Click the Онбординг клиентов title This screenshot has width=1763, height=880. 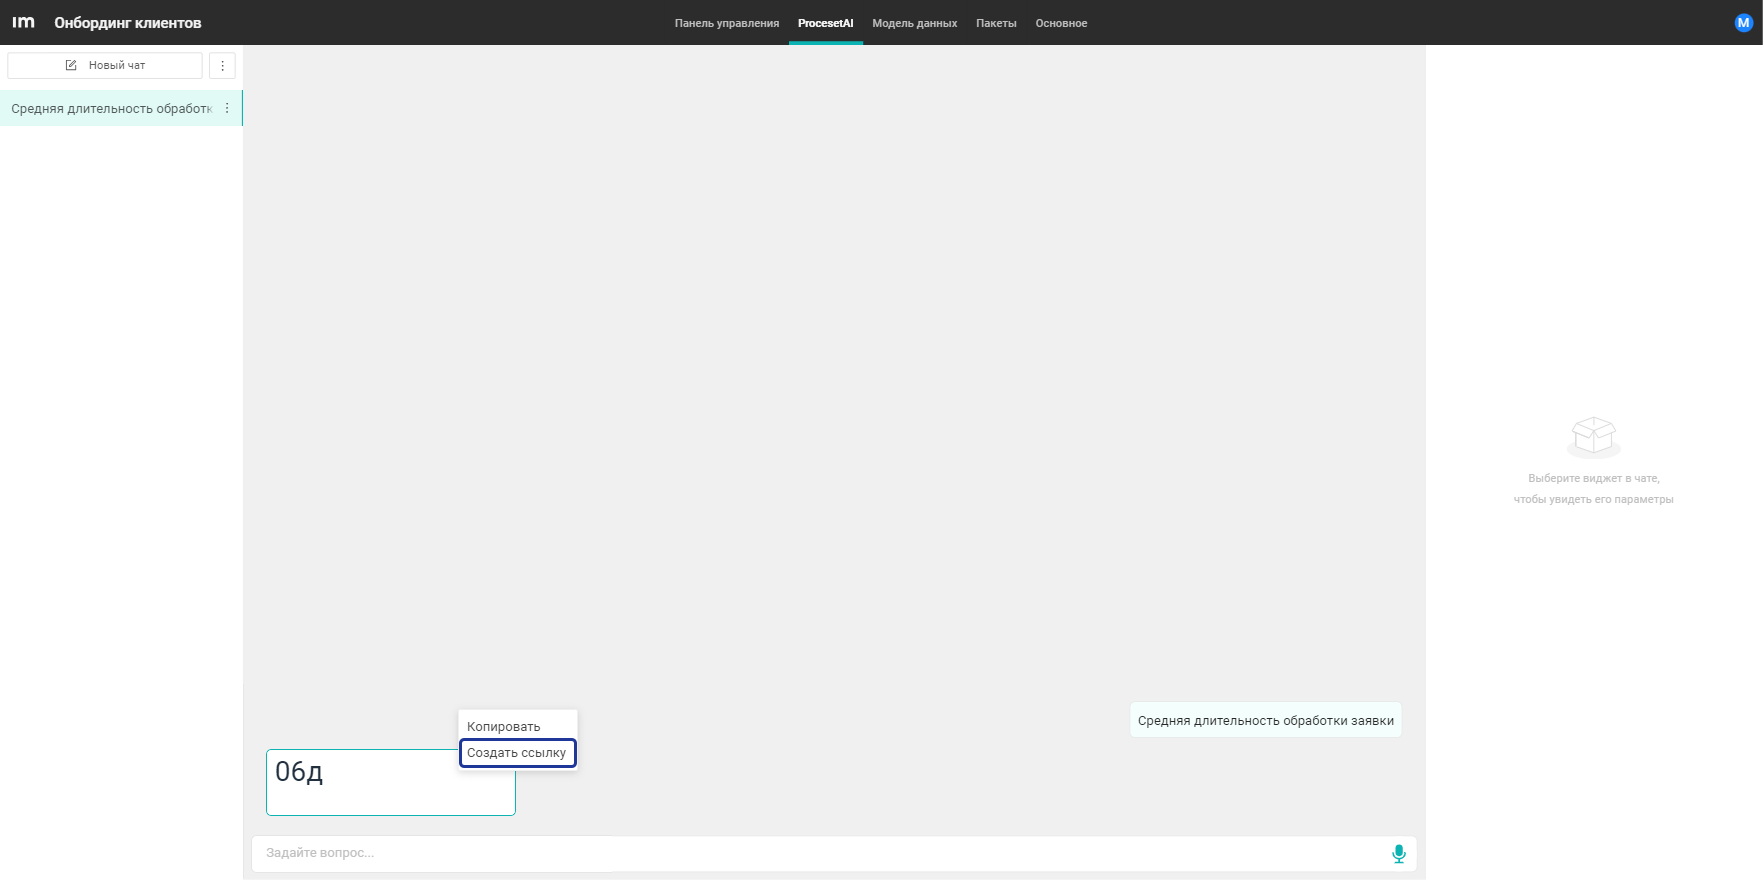point(128,23)
